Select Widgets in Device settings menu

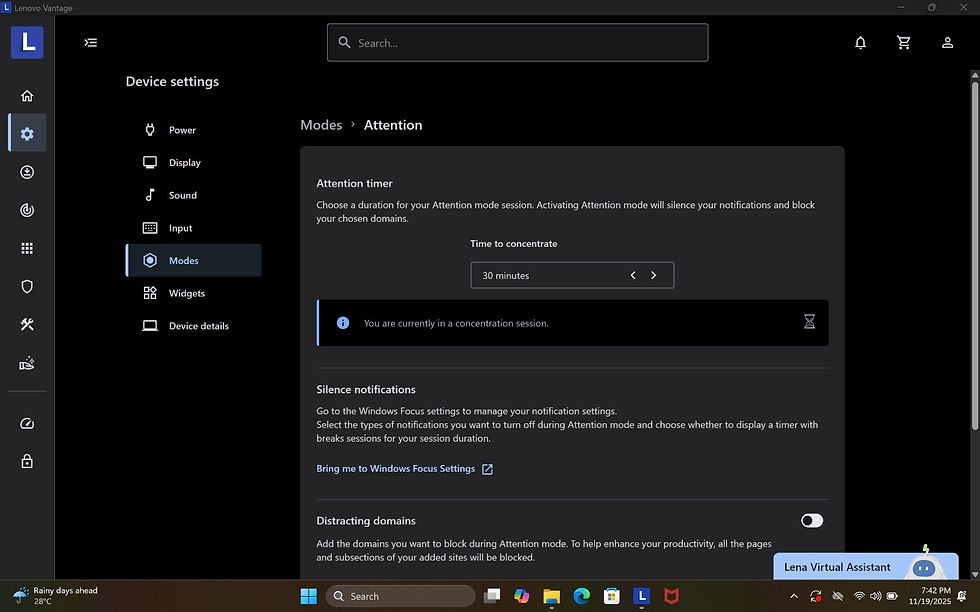click(186, 293)
